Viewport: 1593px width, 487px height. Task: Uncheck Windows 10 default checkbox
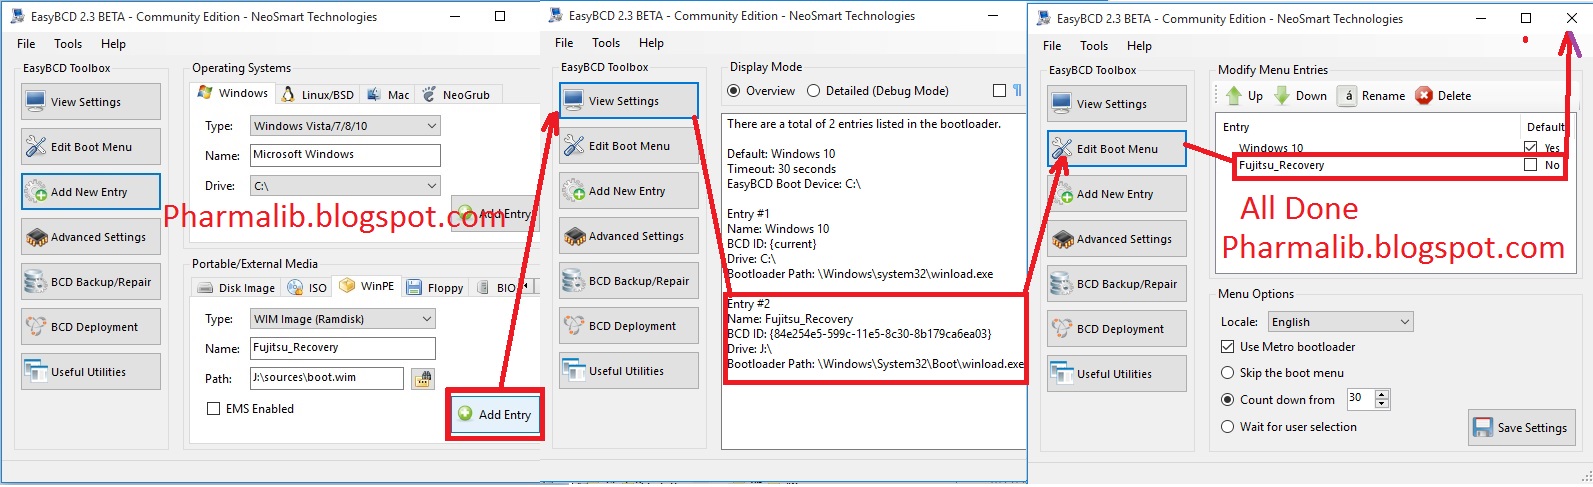click(x=1530, y=147)
